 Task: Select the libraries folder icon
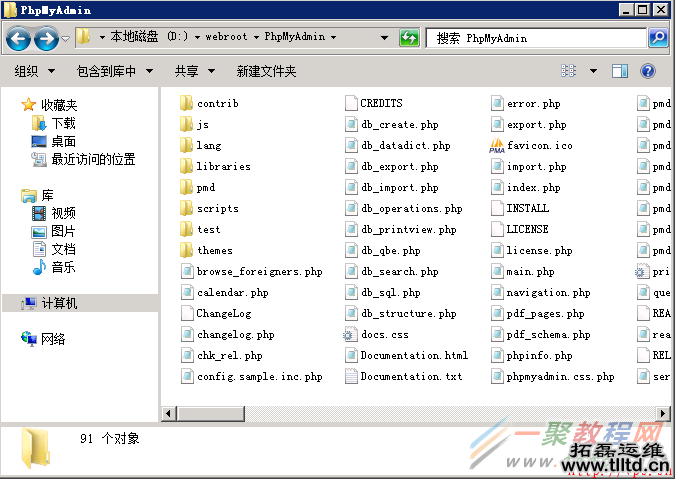coord(186,166)
